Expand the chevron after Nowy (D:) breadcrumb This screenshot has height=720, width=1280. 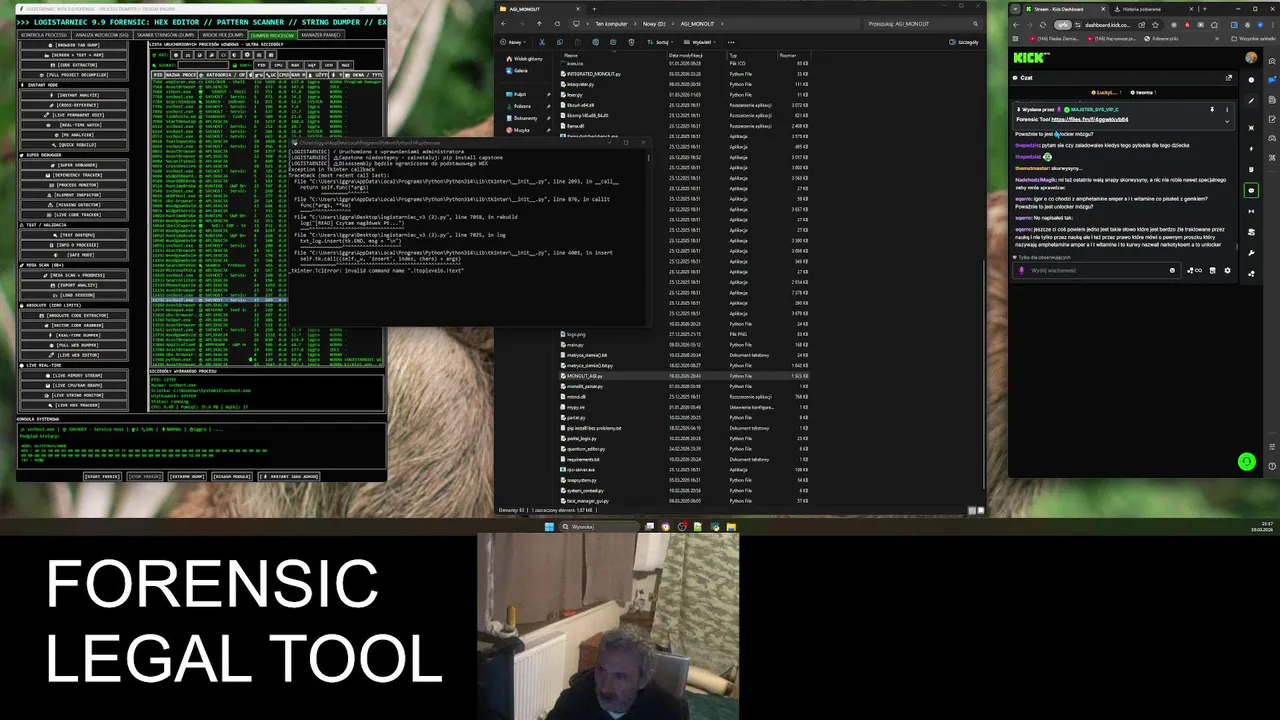coord(672,24)
